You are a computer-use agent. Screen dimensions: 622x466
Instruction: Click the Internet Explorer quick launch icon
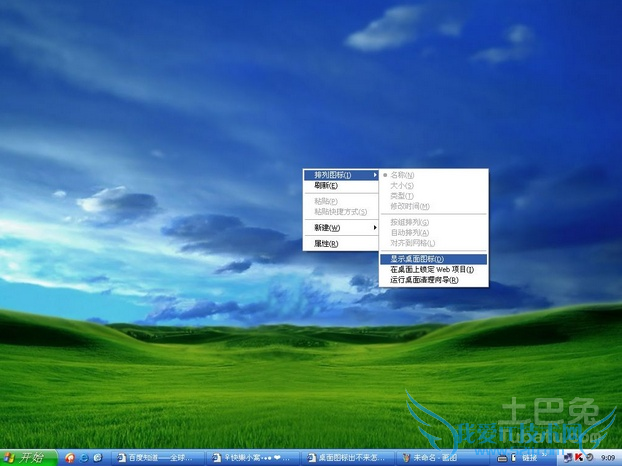(84, 458)
